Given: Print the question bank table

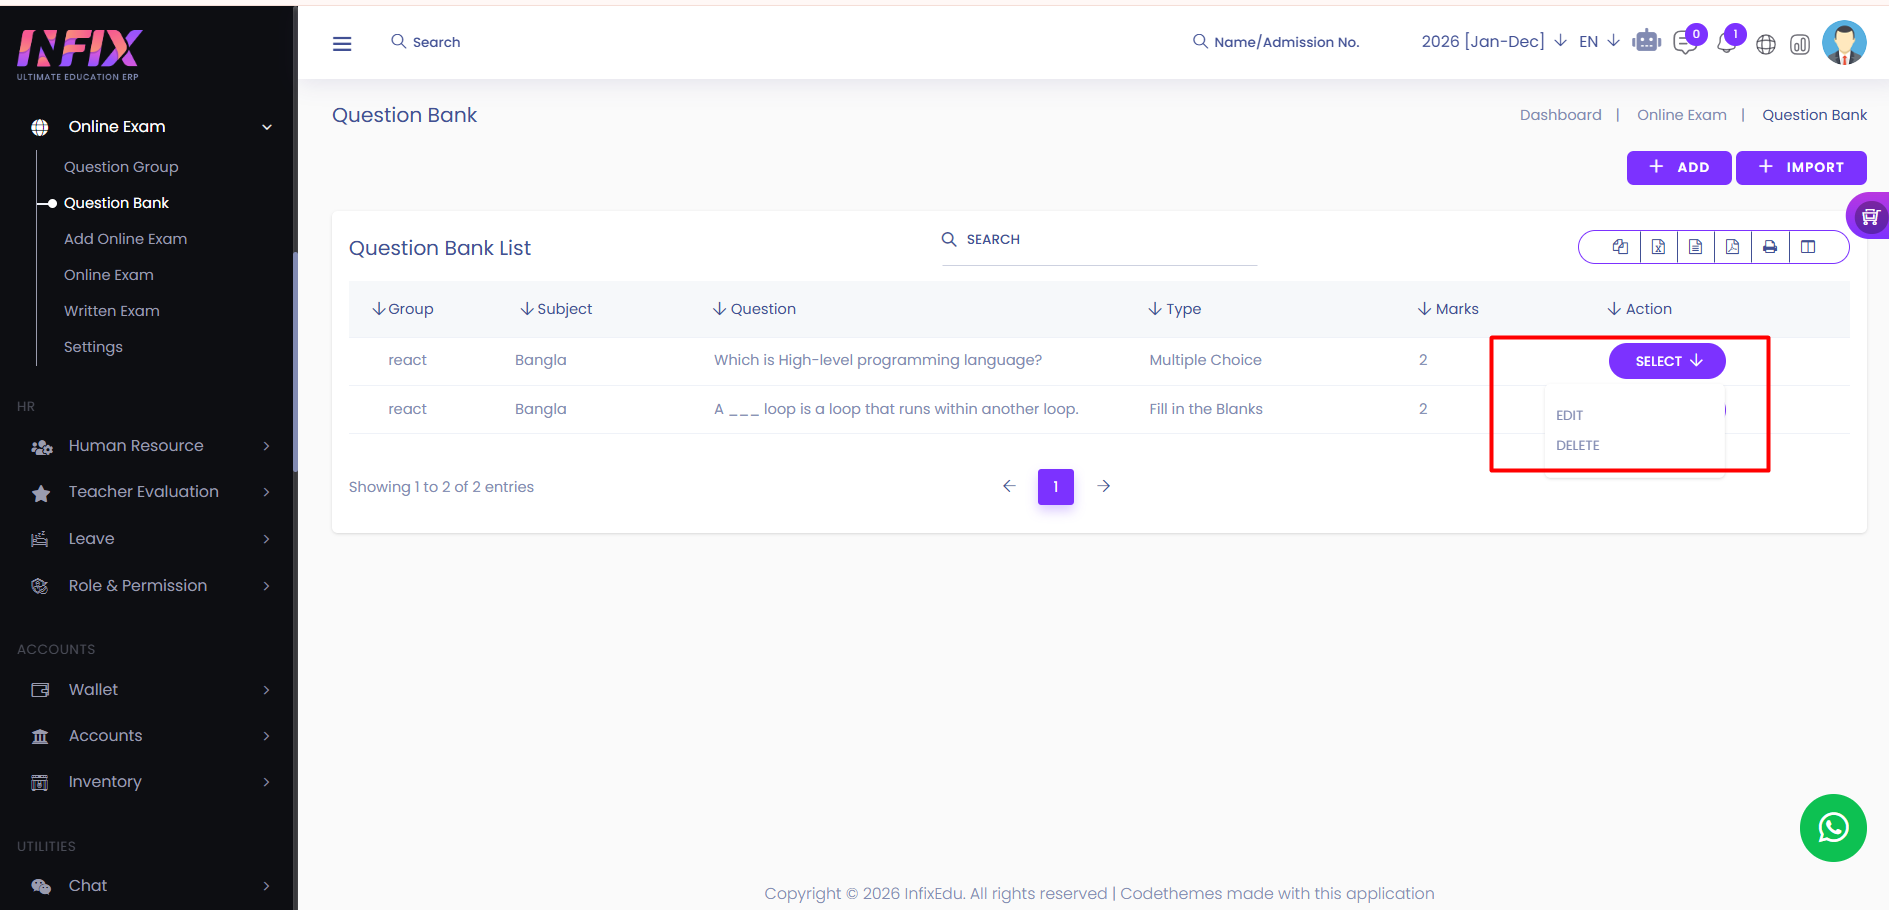Looking at the screenshot, I should click(x=1770, y=247).
